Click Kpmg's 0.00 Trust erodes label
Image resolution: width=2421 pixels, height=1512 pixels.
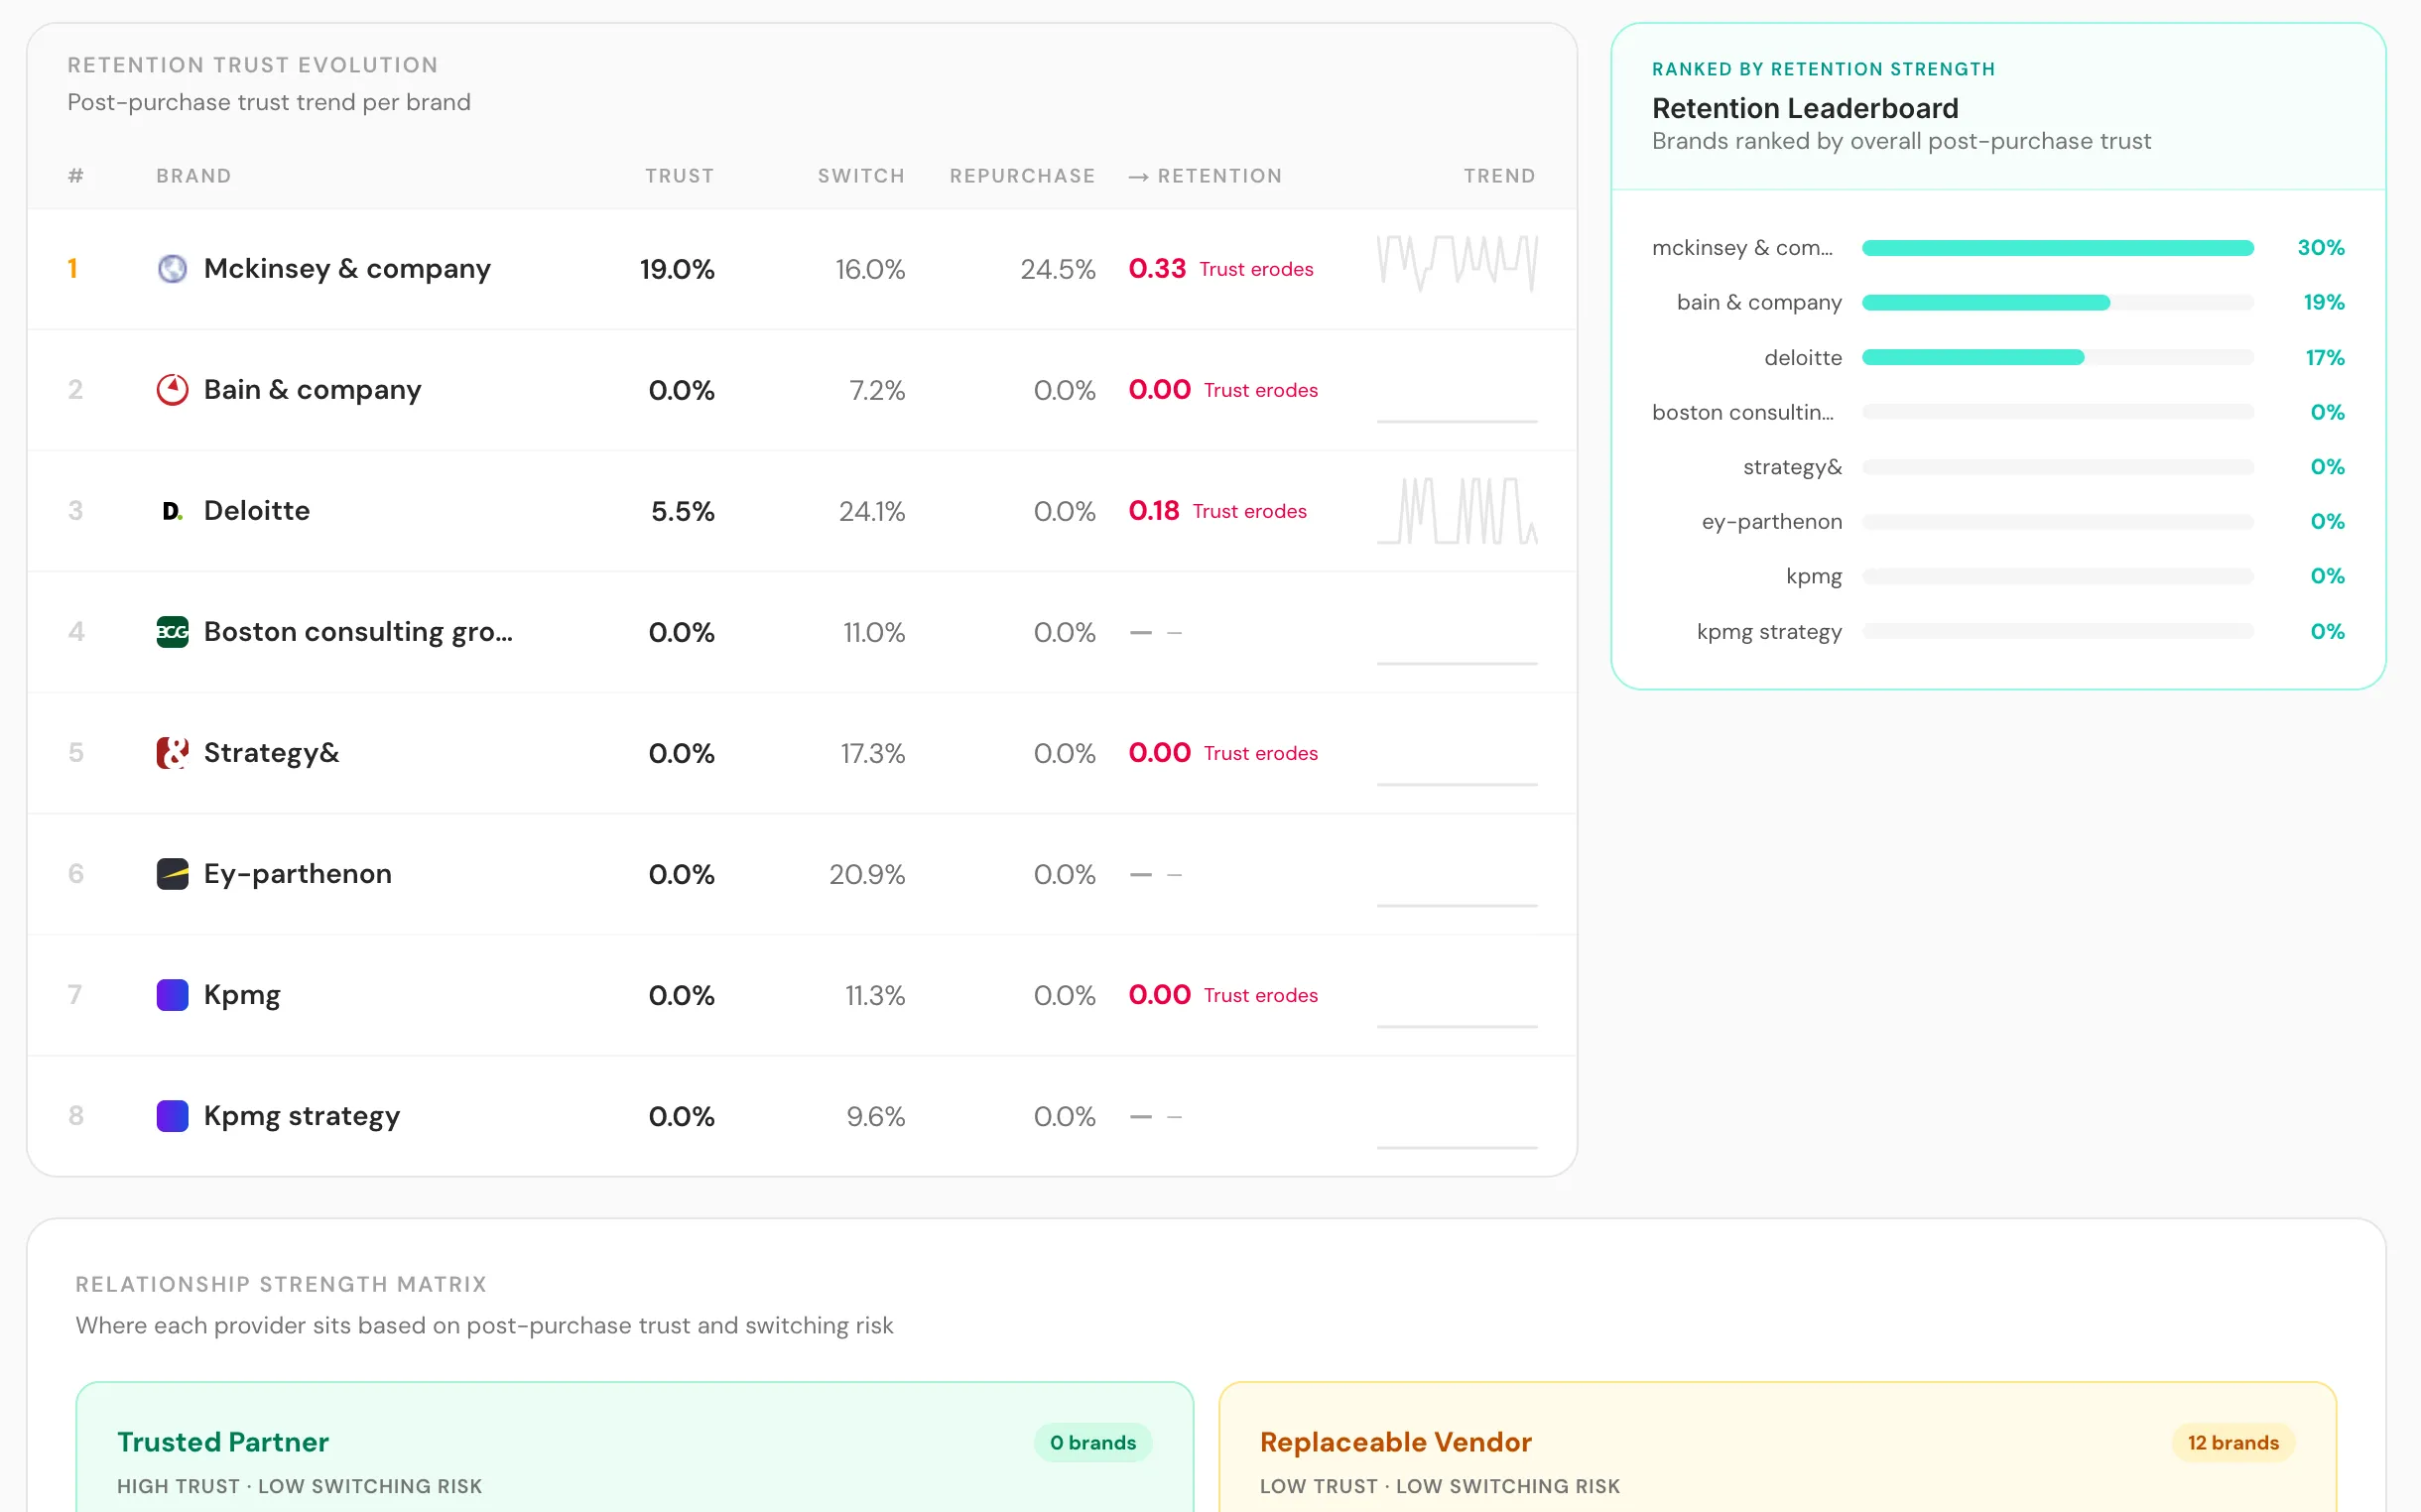[1223, 995]
